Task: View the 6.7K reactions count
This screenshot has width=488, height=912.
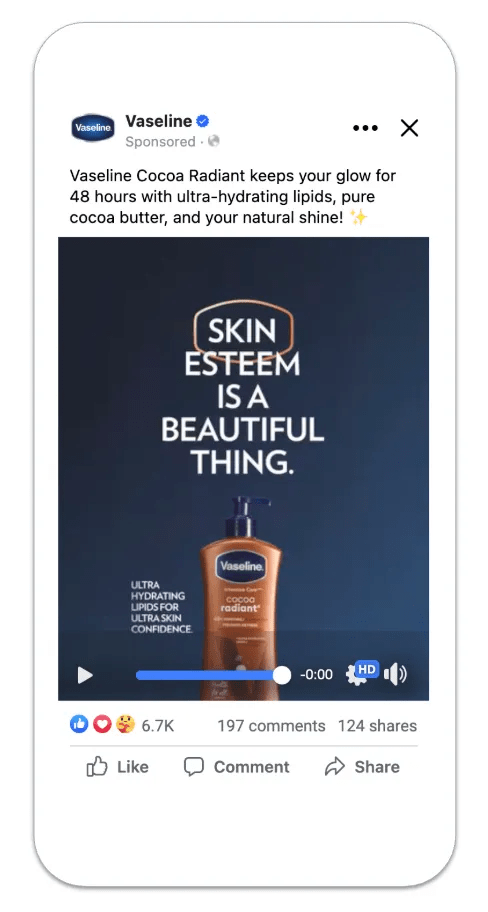Action: point(158,725)
